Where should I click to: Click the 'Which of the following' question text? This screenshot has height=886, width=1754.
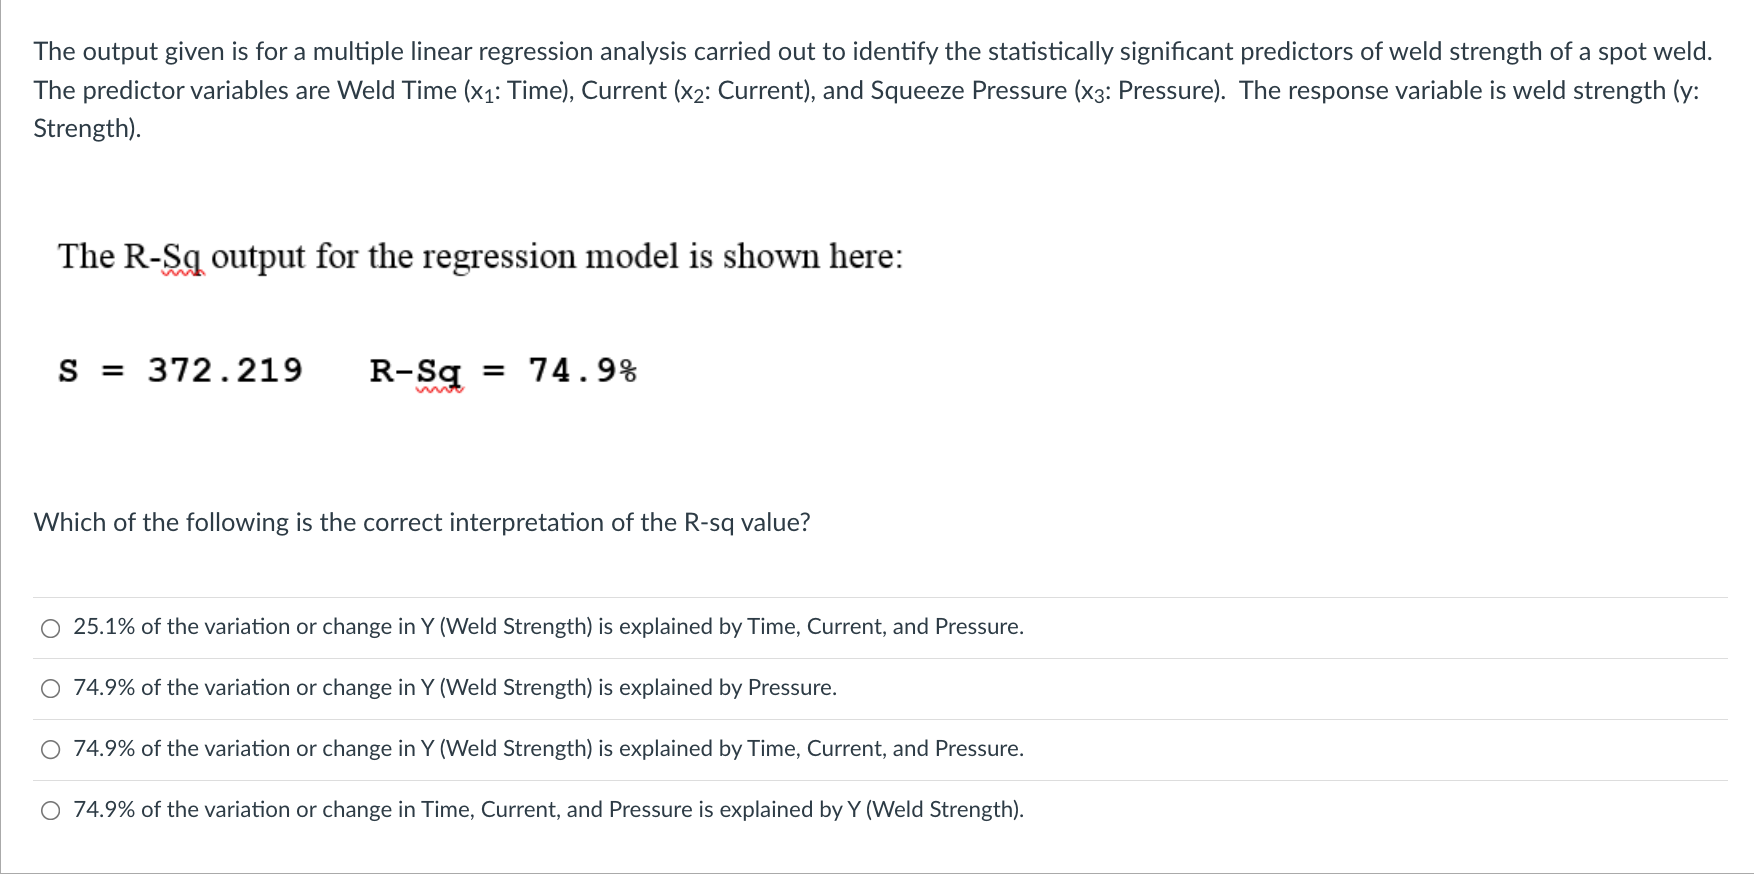[422, 523]
